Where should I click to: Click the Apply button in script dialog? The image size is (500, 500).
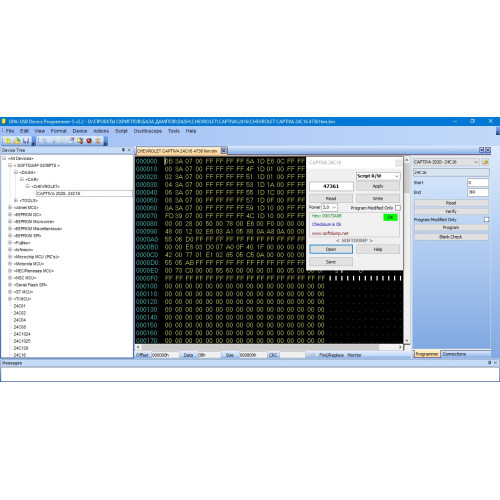coord(378,186)
